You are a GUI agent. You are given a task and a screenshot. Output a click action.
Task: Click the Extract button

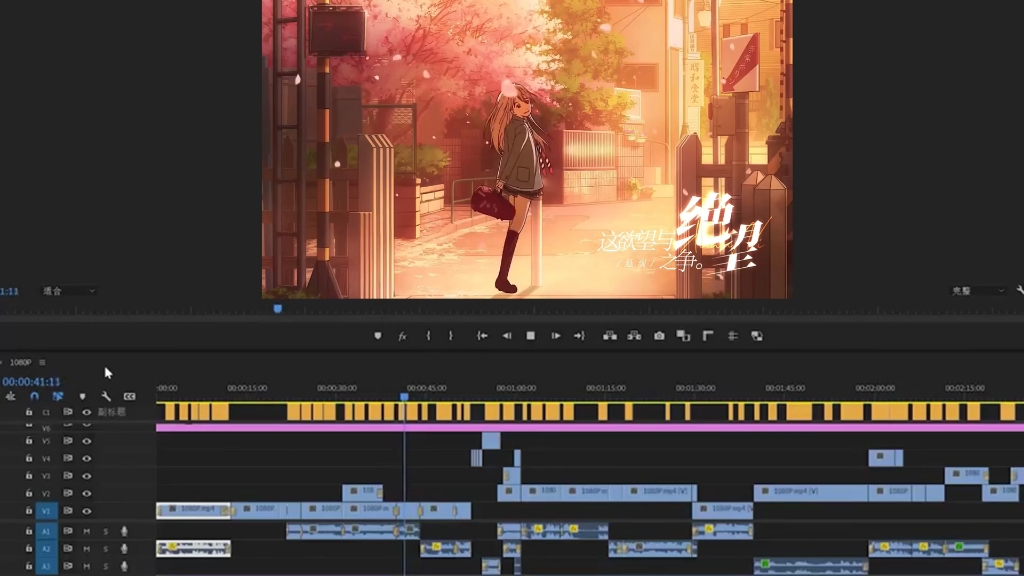pos(634,336)
